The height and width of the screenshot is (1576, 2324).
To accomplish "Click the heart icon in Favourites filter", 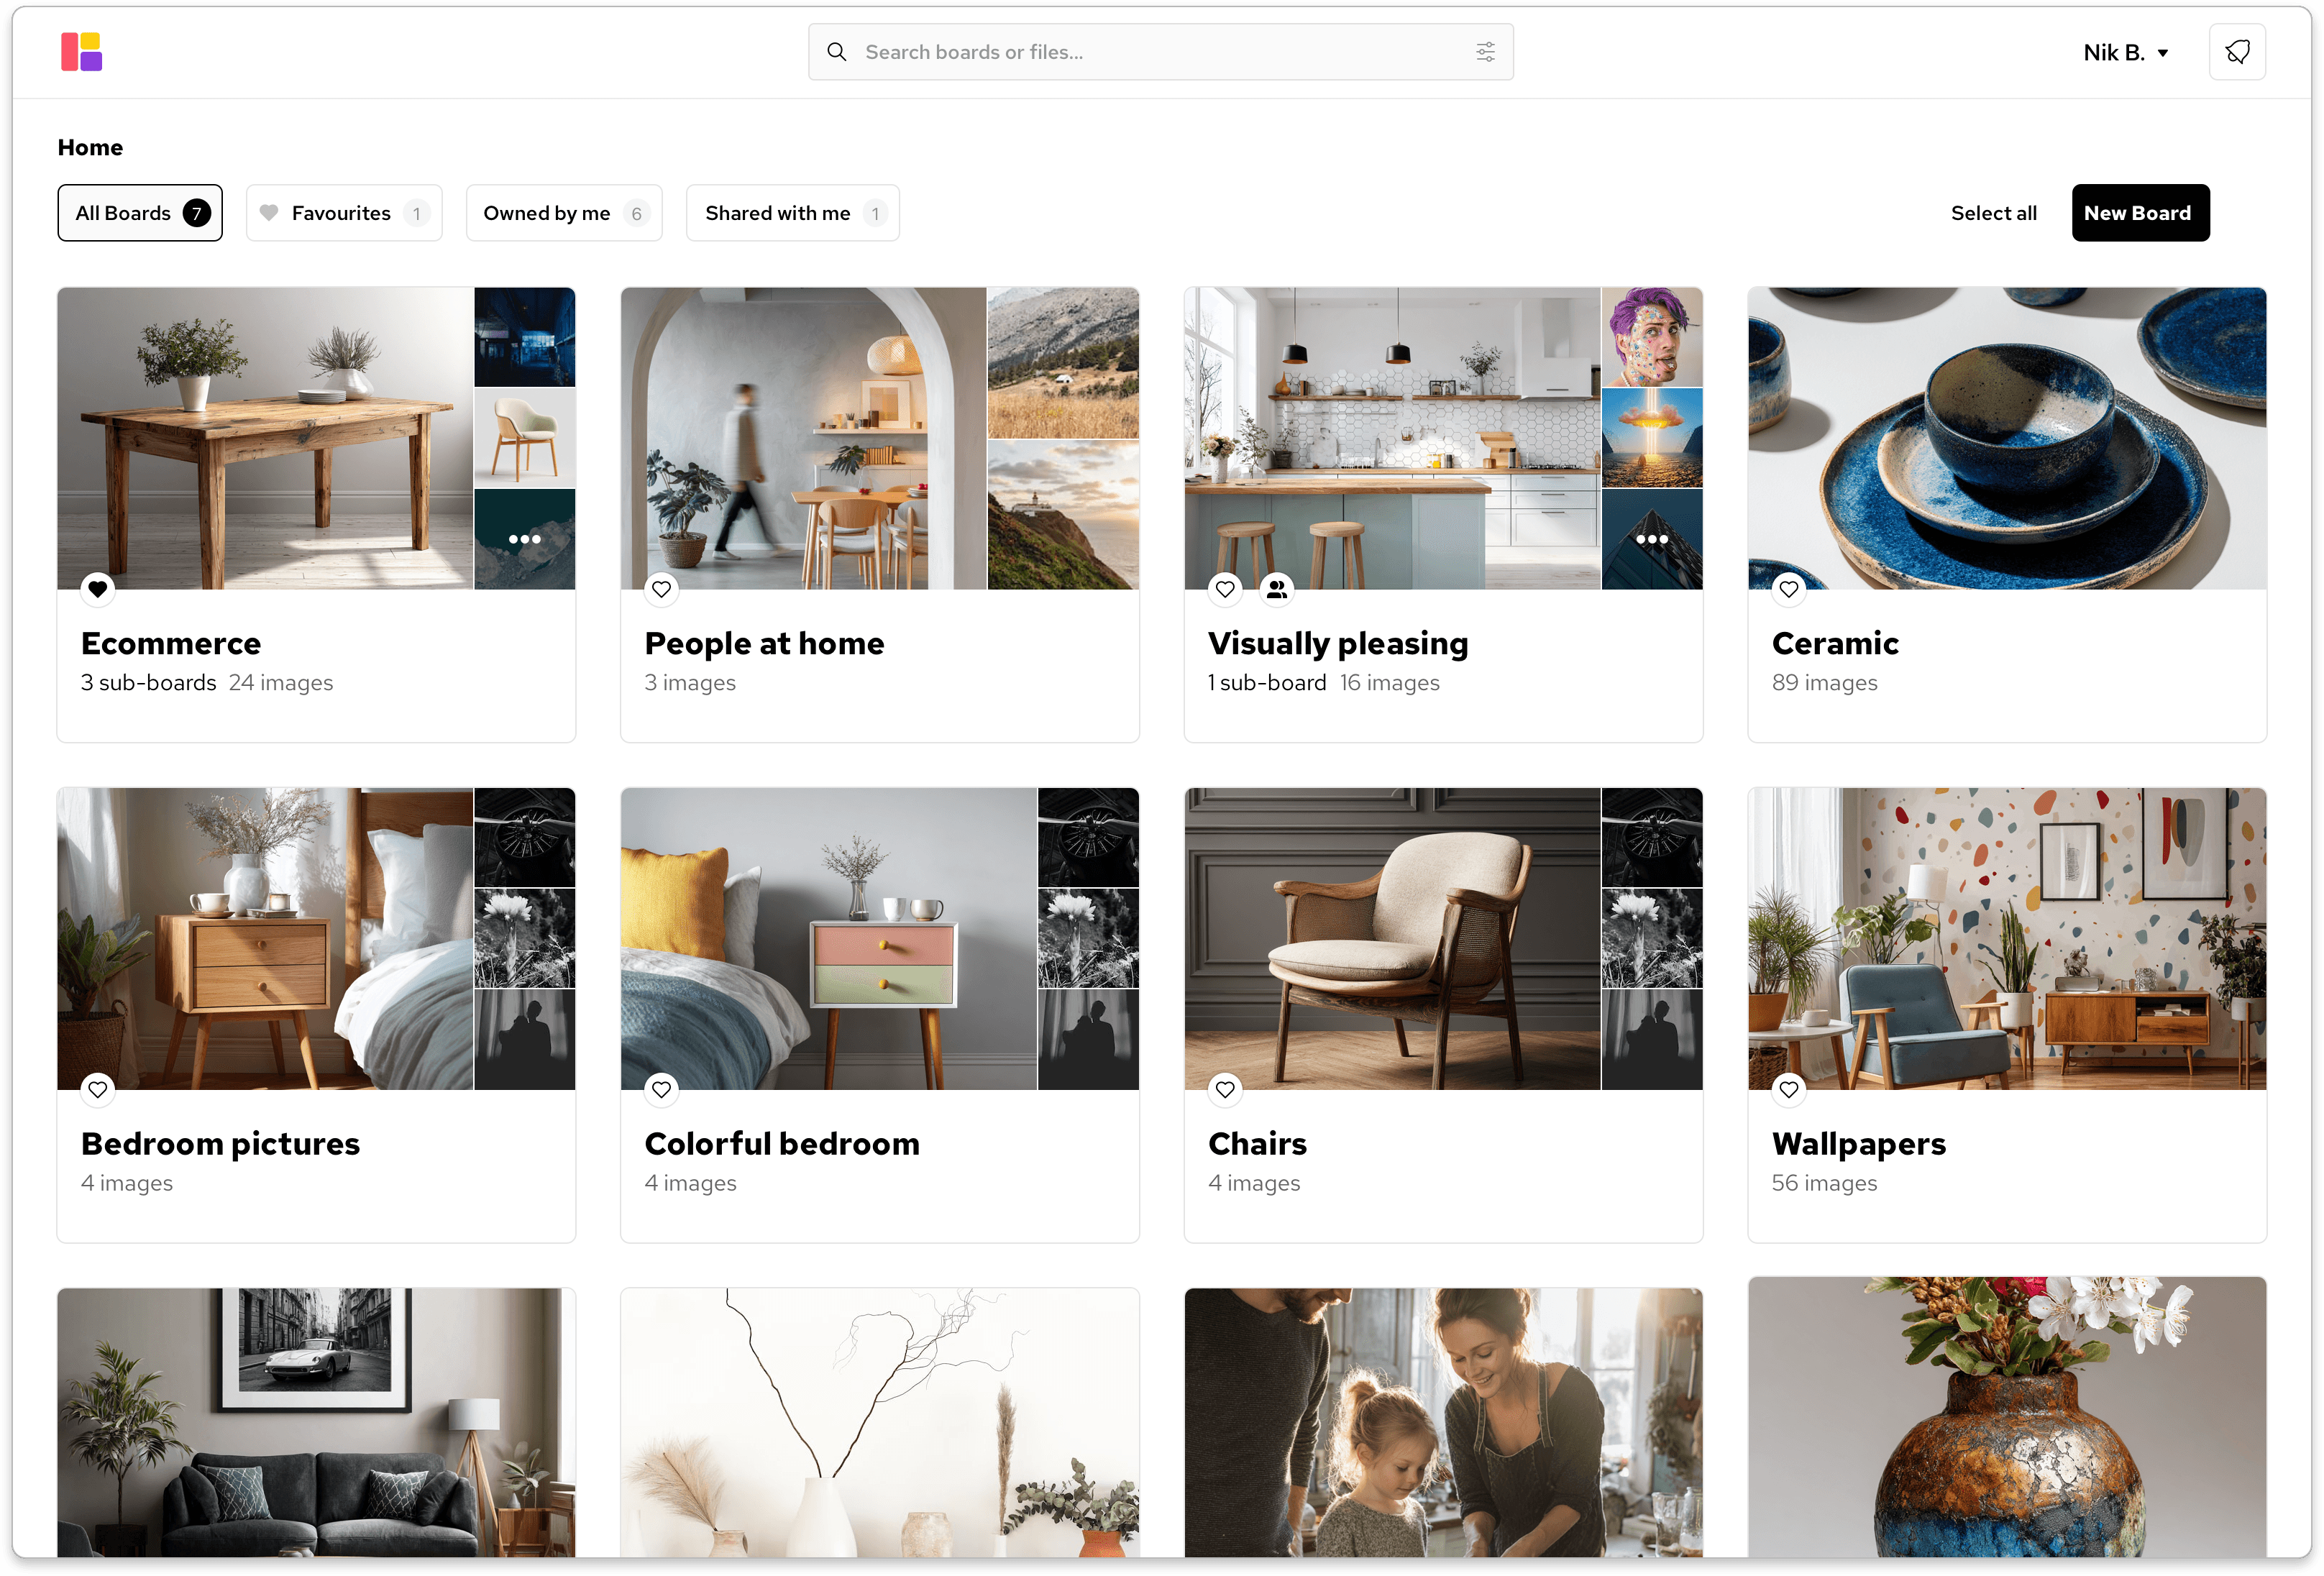I will [269, 213].
